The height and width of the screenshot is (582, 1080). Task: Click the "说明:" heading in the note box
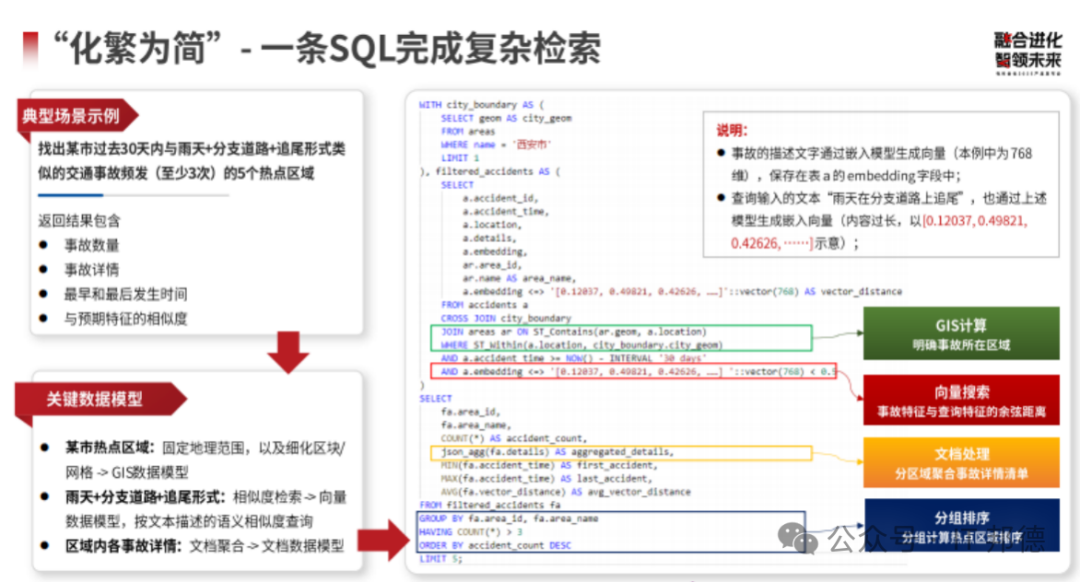pyautogui.click(x=731, y=131)
